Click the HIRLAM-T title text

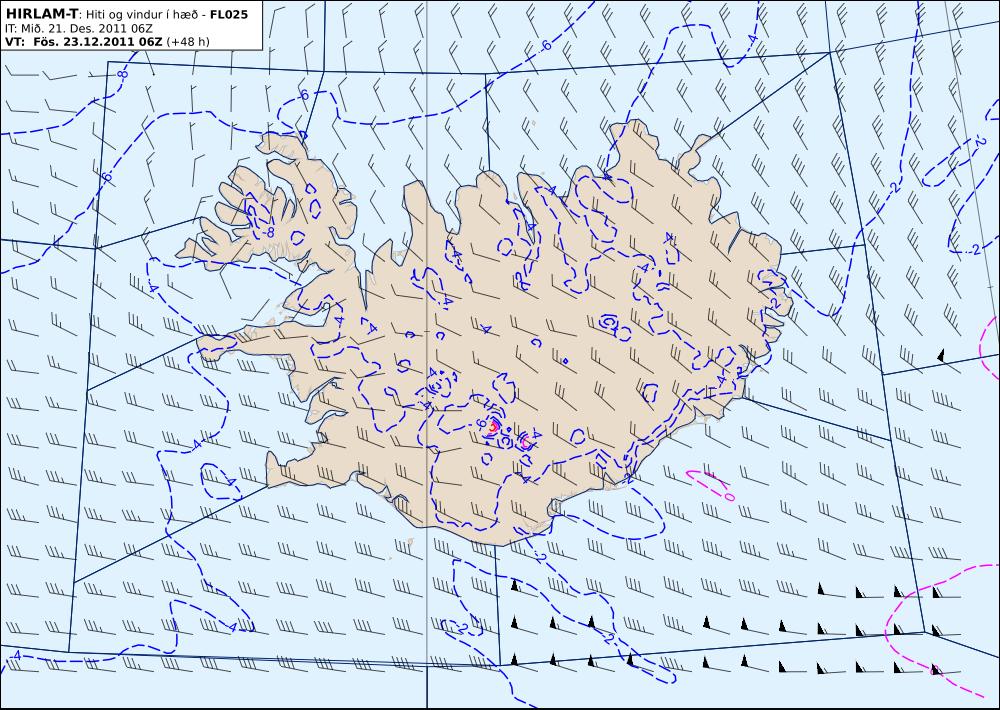tap(41, 13)
